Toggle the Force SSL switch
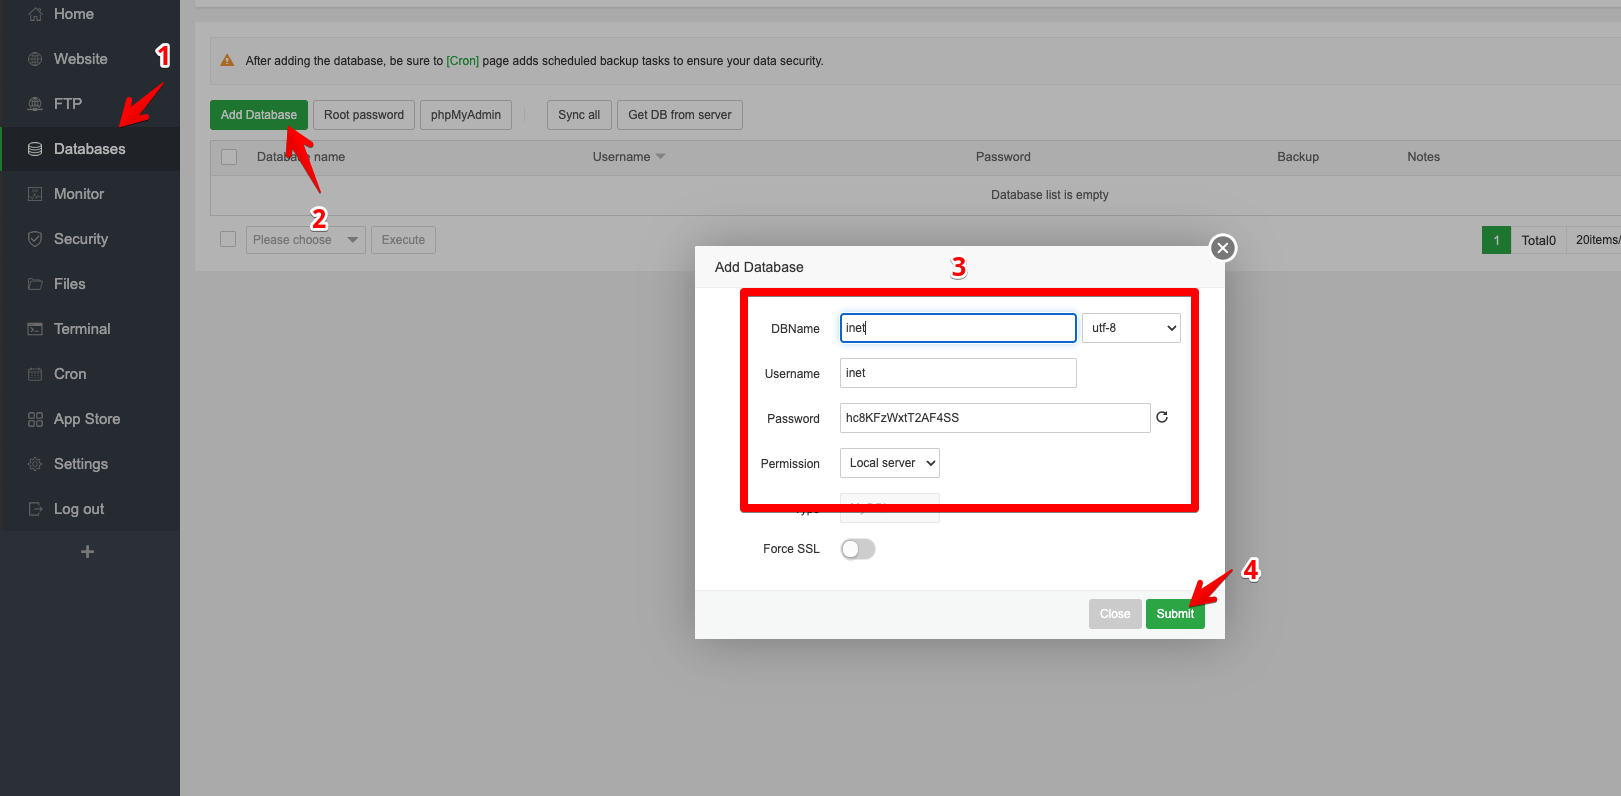Viewport: 1621px width, 796px height. coord(858,549)
